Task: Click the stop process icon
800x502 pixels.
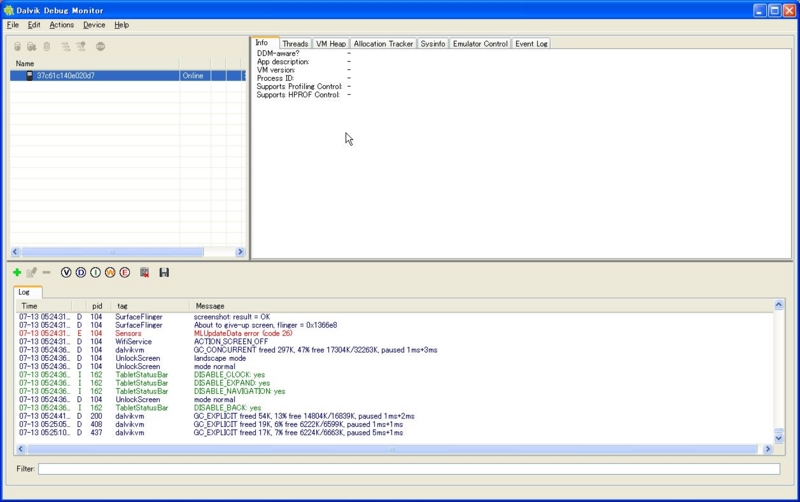Action: [x=101, y=47]
